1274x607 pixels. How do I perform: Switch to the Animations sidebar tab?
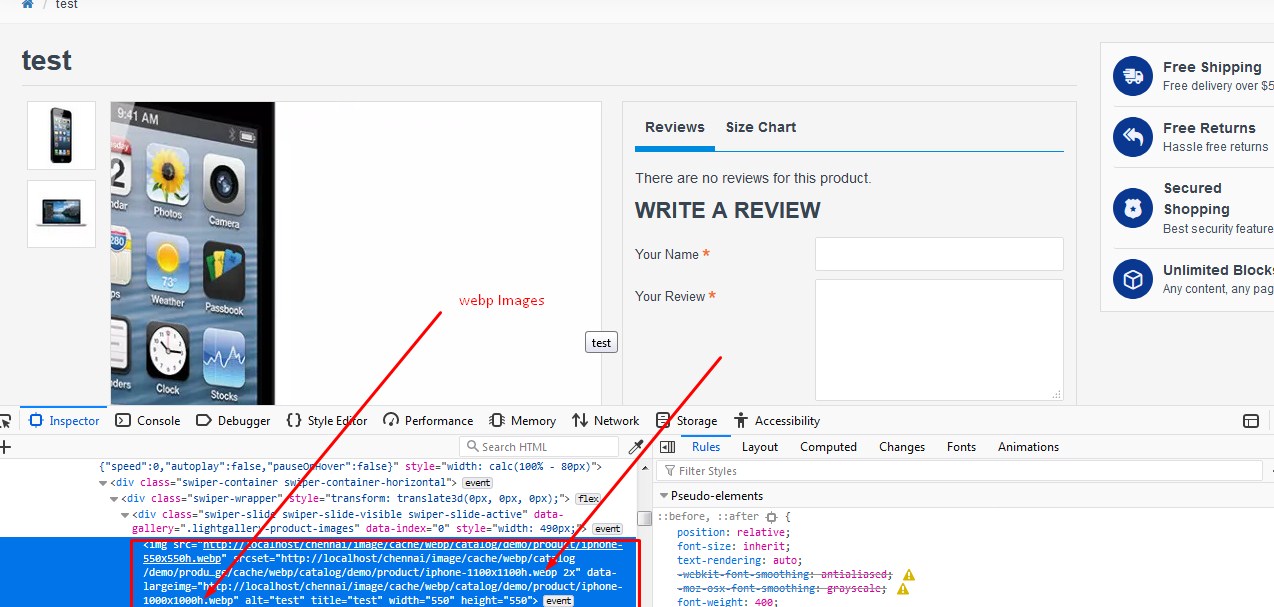tap(1028, 447)
